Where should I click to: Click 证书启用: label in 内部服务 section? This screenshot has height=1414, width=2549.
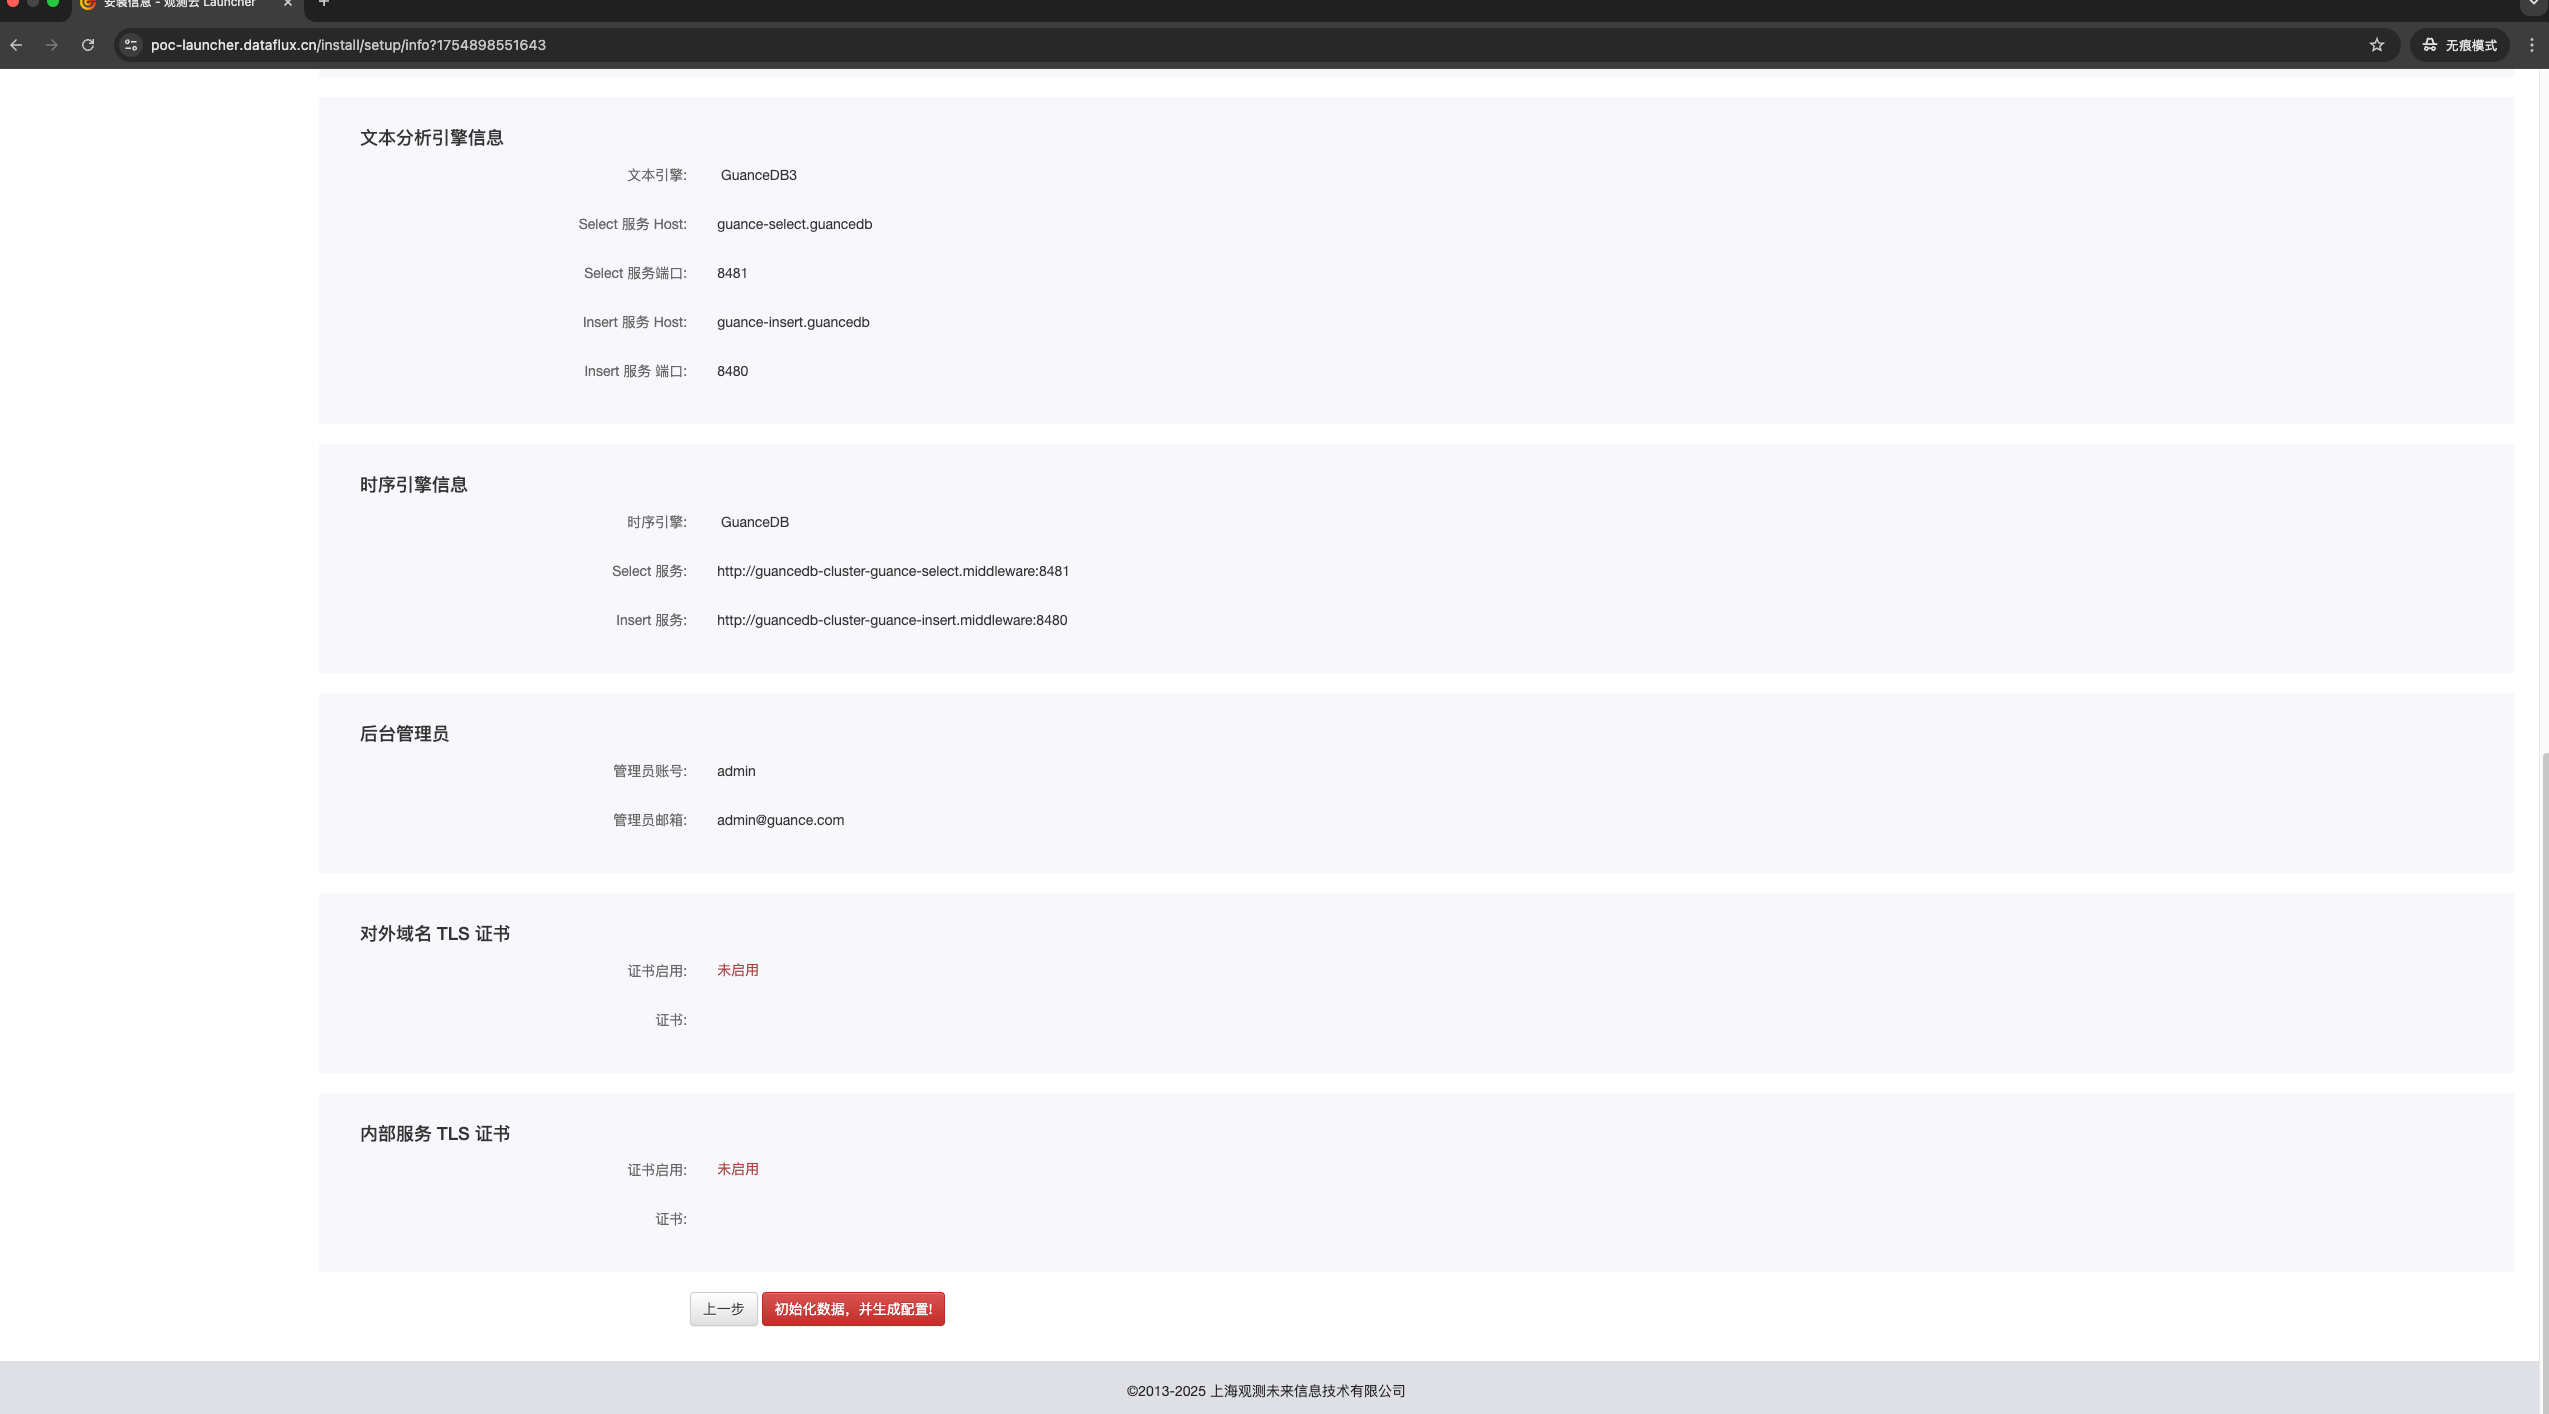[657, 1170]
